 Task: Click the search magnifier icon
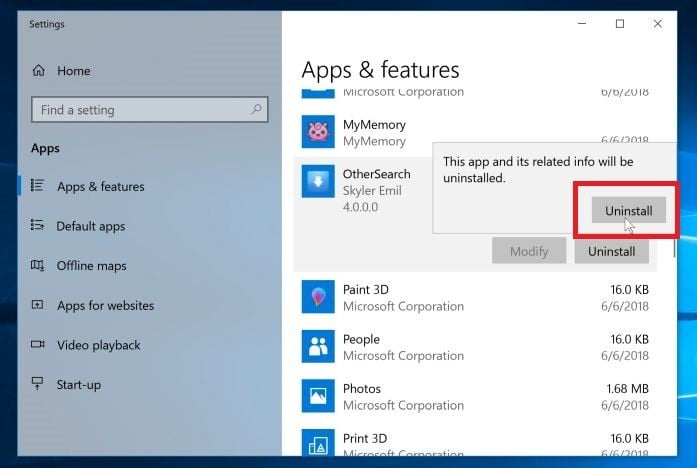(256, 110)
